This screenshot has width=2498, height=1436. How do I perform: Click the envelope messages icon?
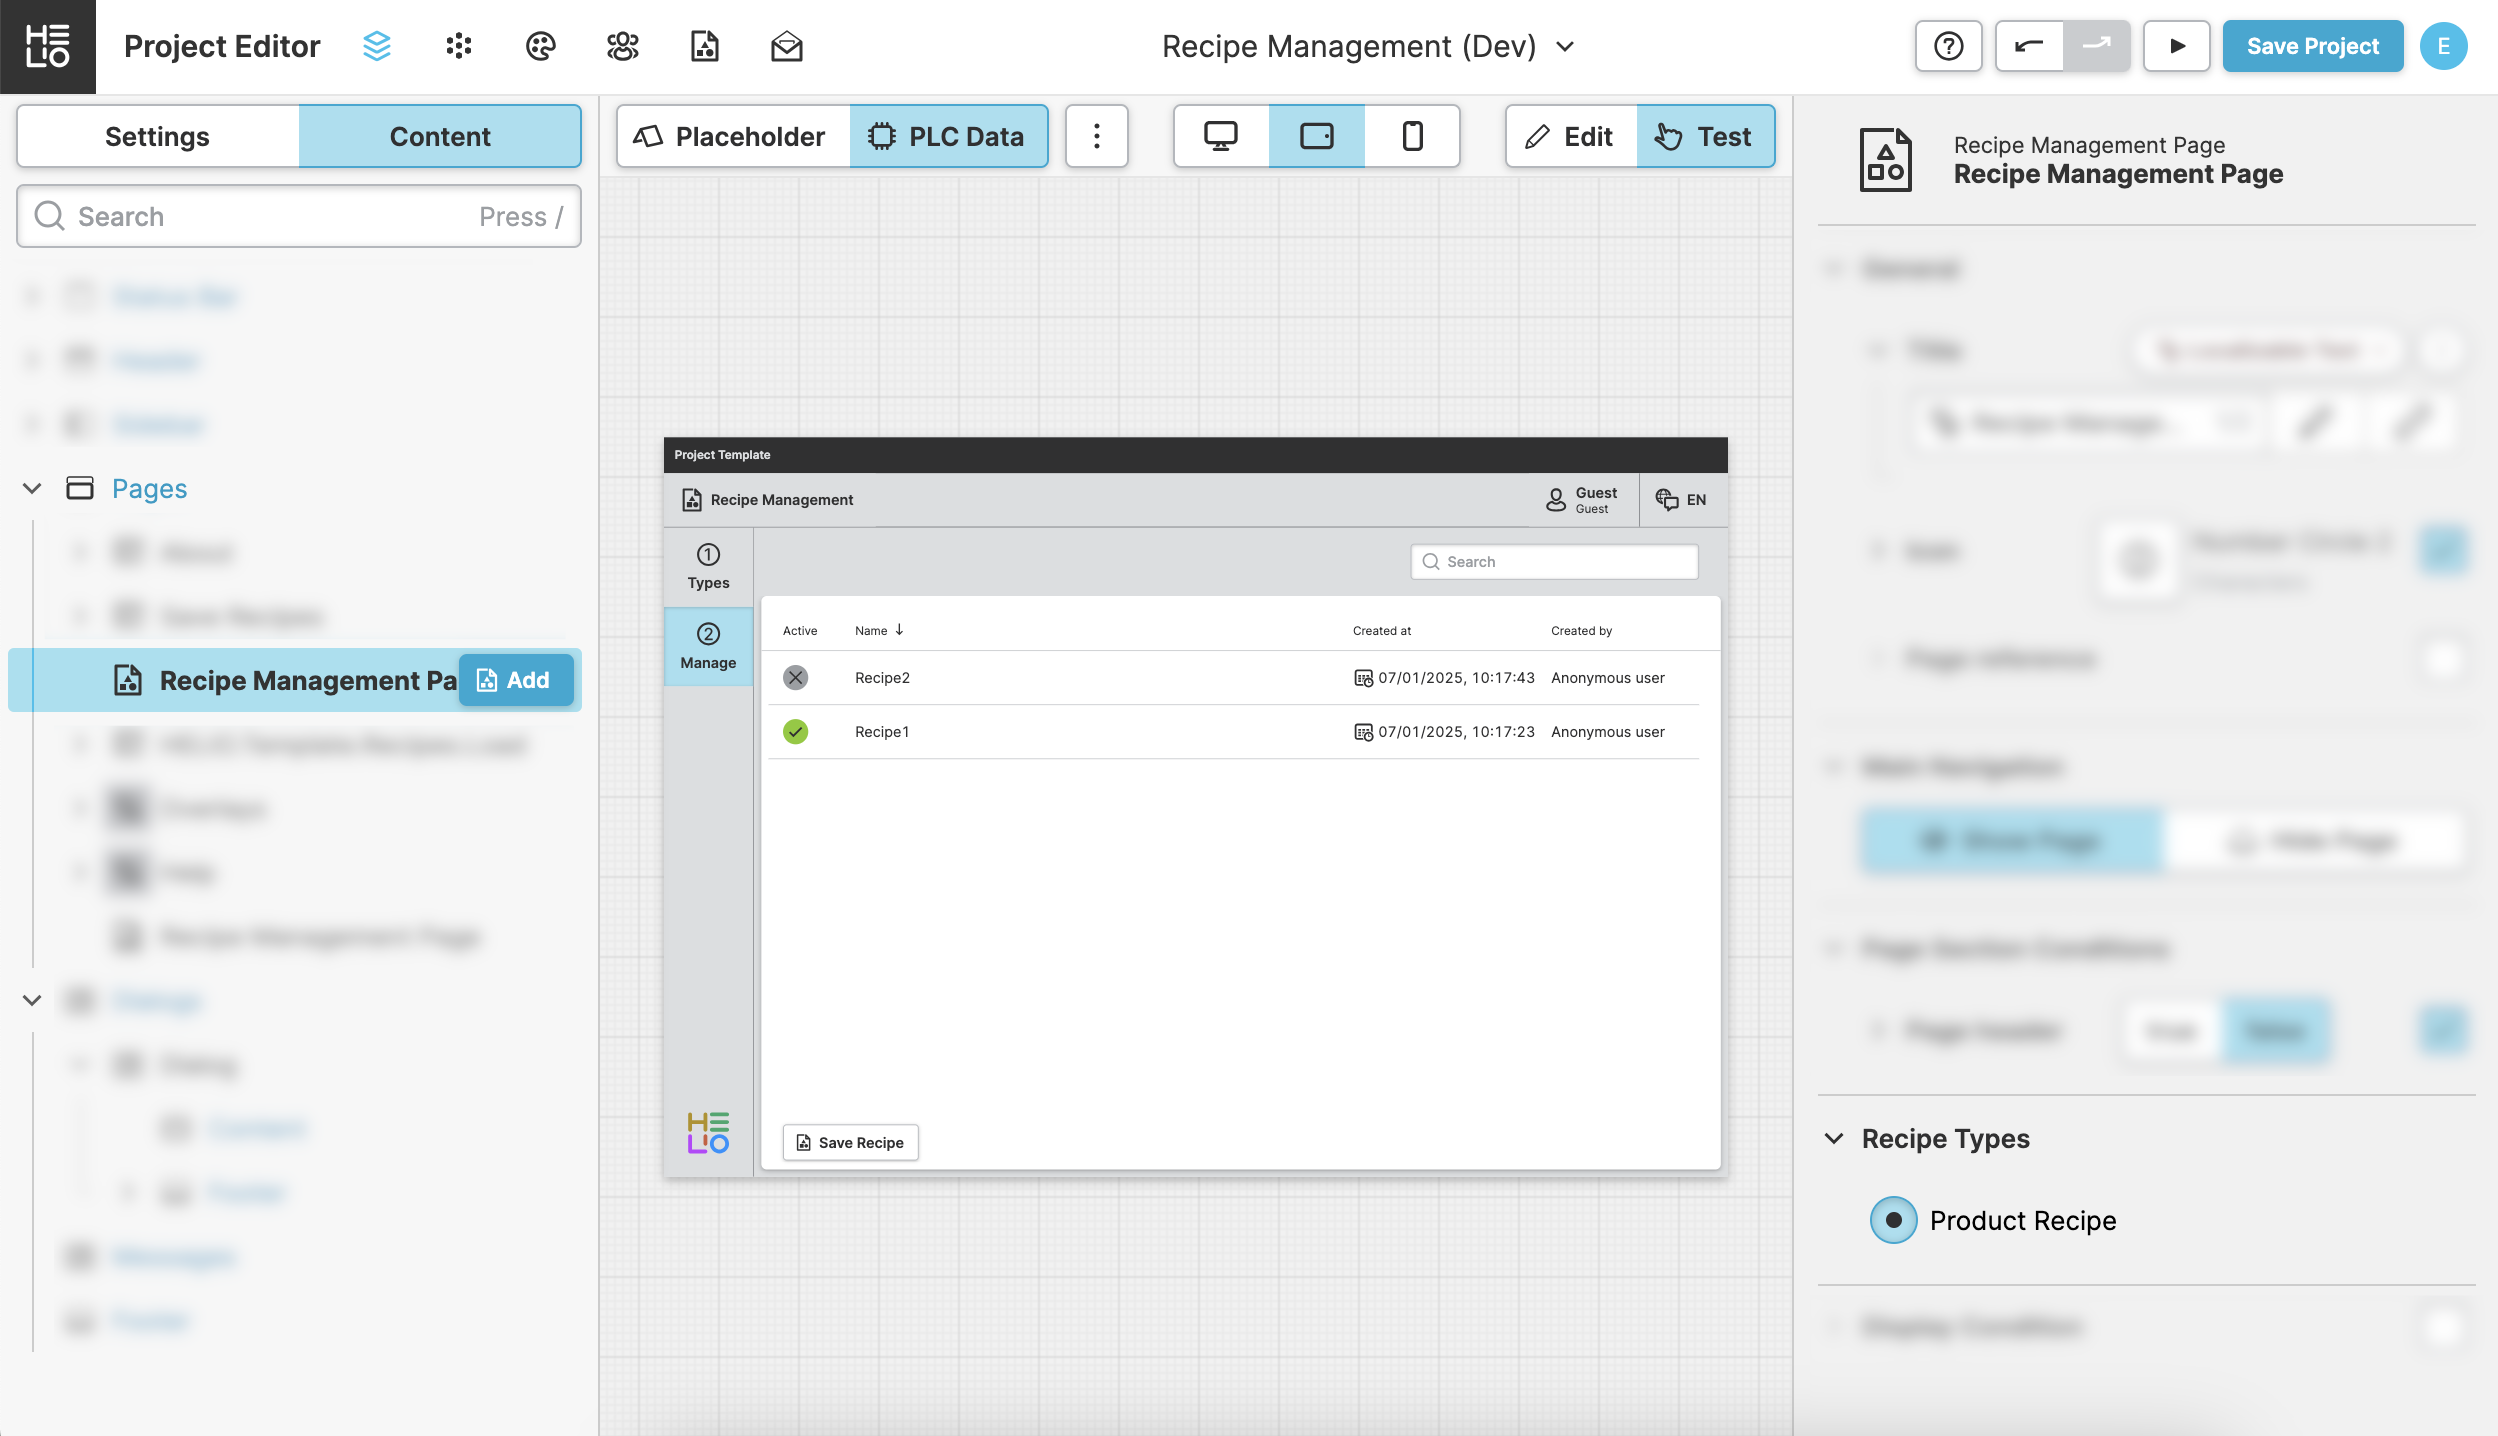tap(786, 46)
